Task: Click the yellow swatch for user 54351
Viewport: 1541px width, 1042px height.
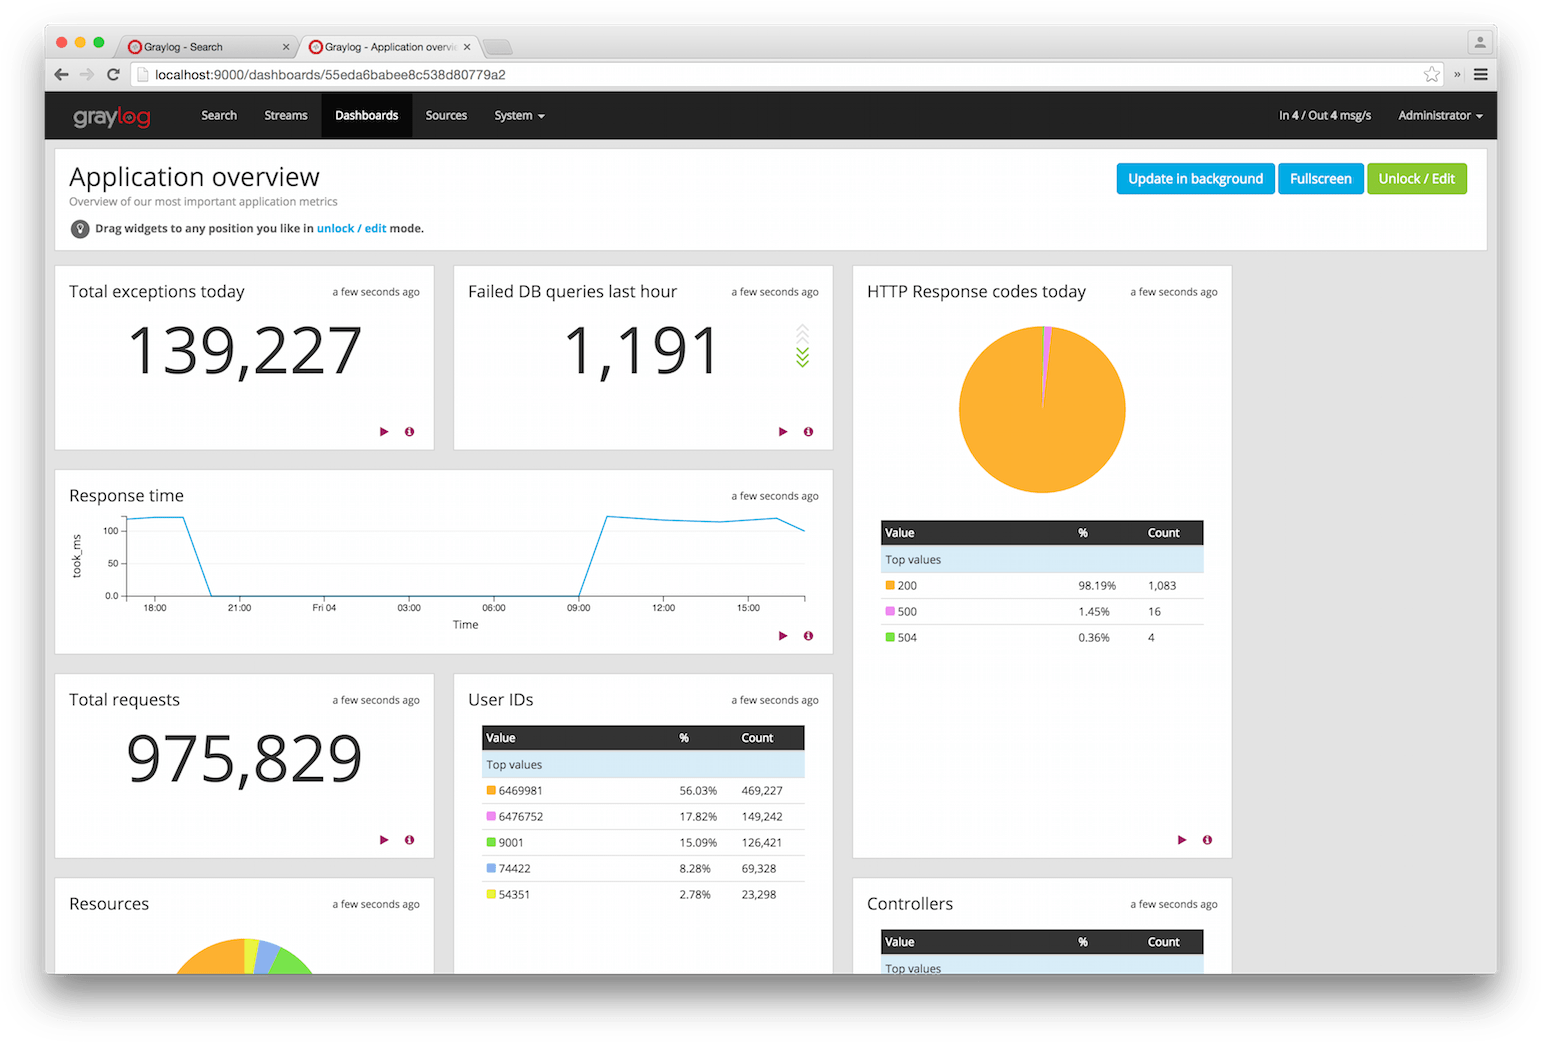Action: point(491,894)
